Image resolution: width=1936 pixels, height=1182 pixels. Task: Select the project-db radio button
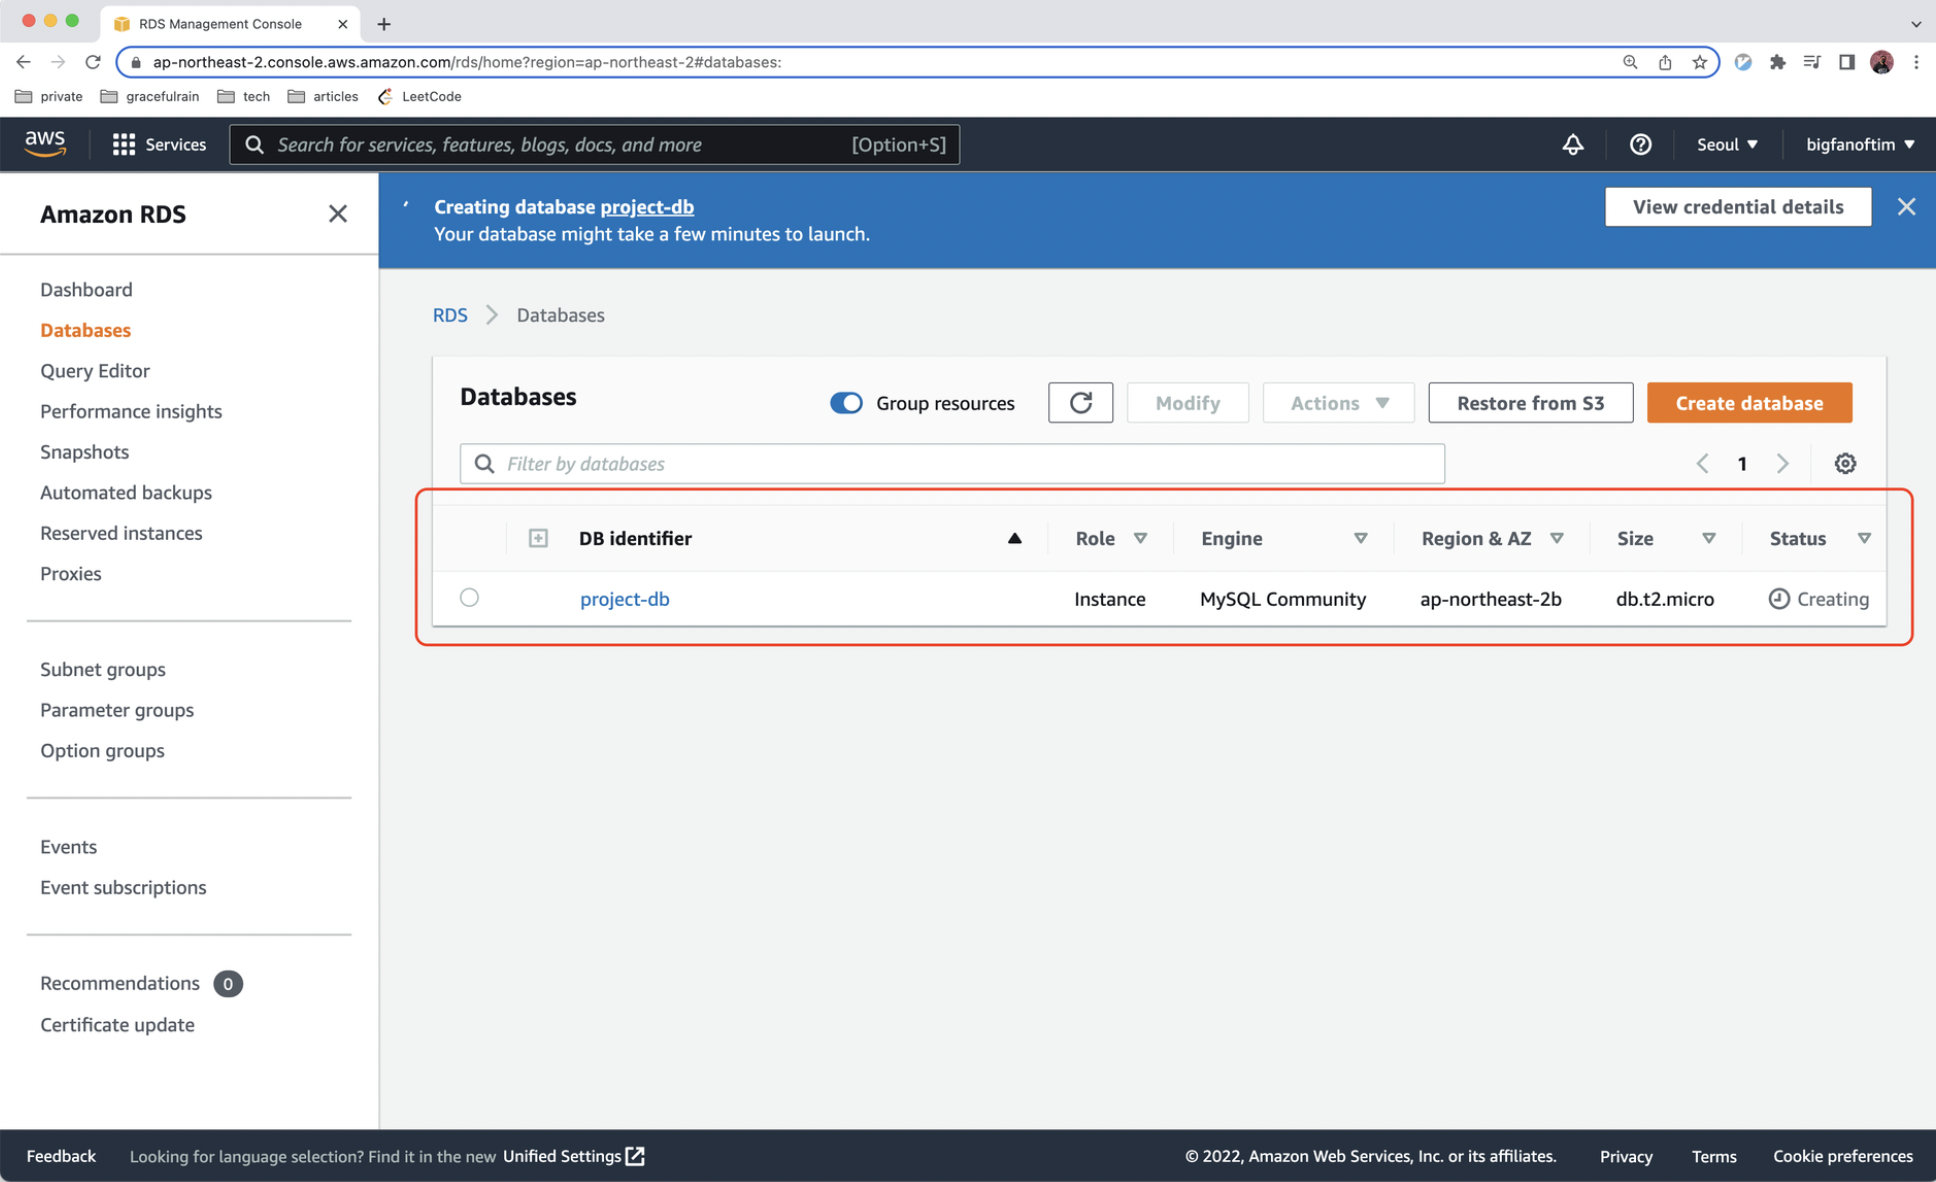click(x=469, y=598)
